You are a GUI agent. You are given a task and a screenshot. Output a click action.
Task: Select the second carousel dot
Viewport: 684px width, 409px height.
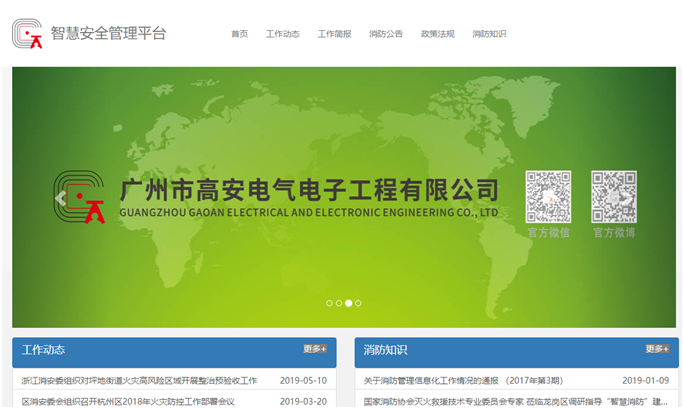point(339,302)
